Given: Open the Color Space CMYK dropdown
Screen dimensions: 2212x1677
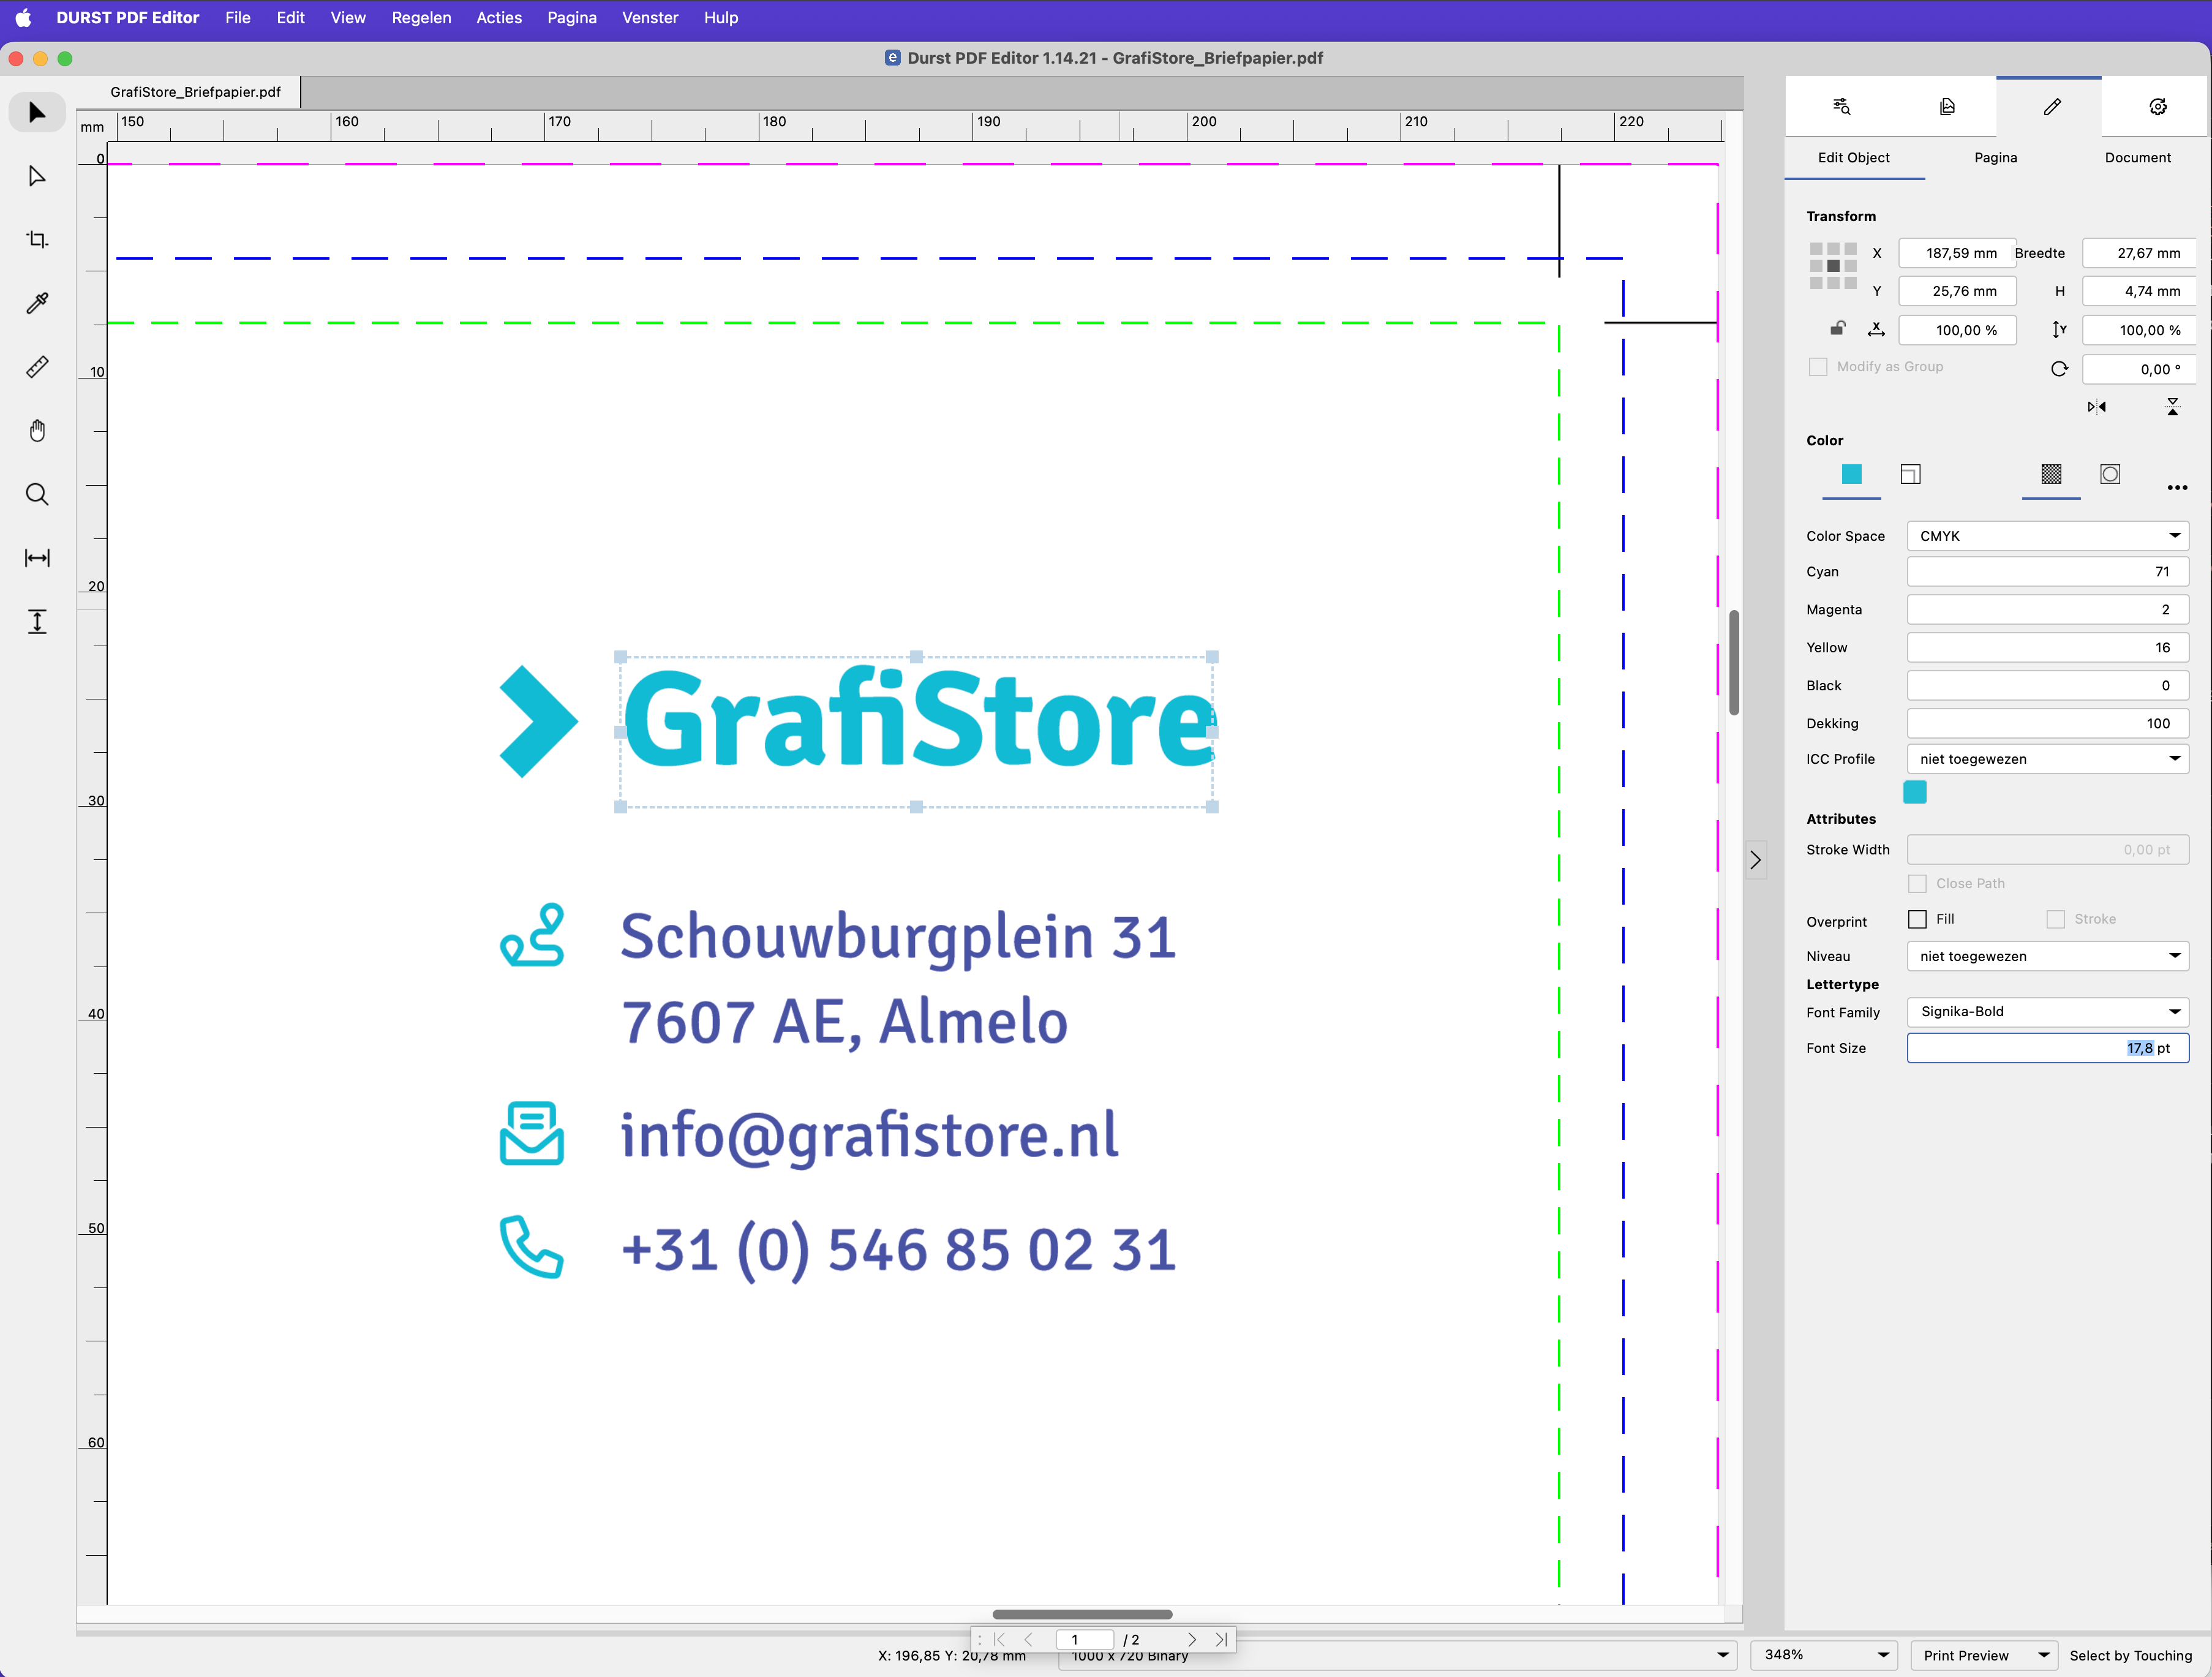Looking at the screenshot, I should pos(2047,536).
